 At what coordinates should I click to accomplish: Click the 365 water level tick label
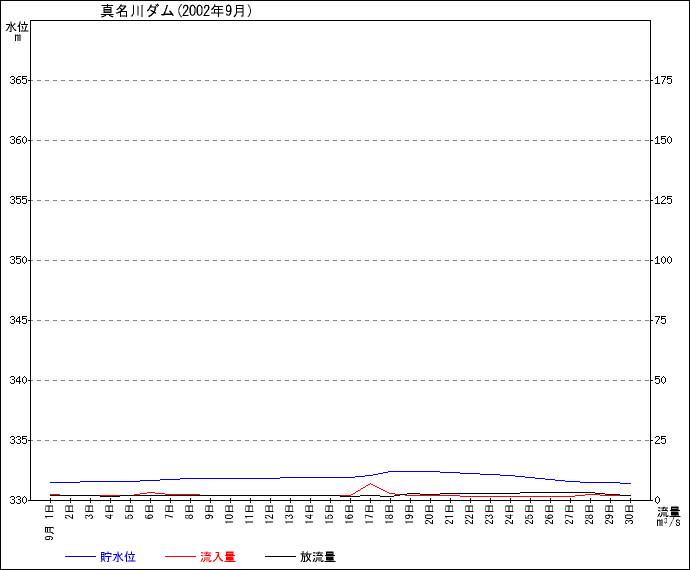pos(18,80)
